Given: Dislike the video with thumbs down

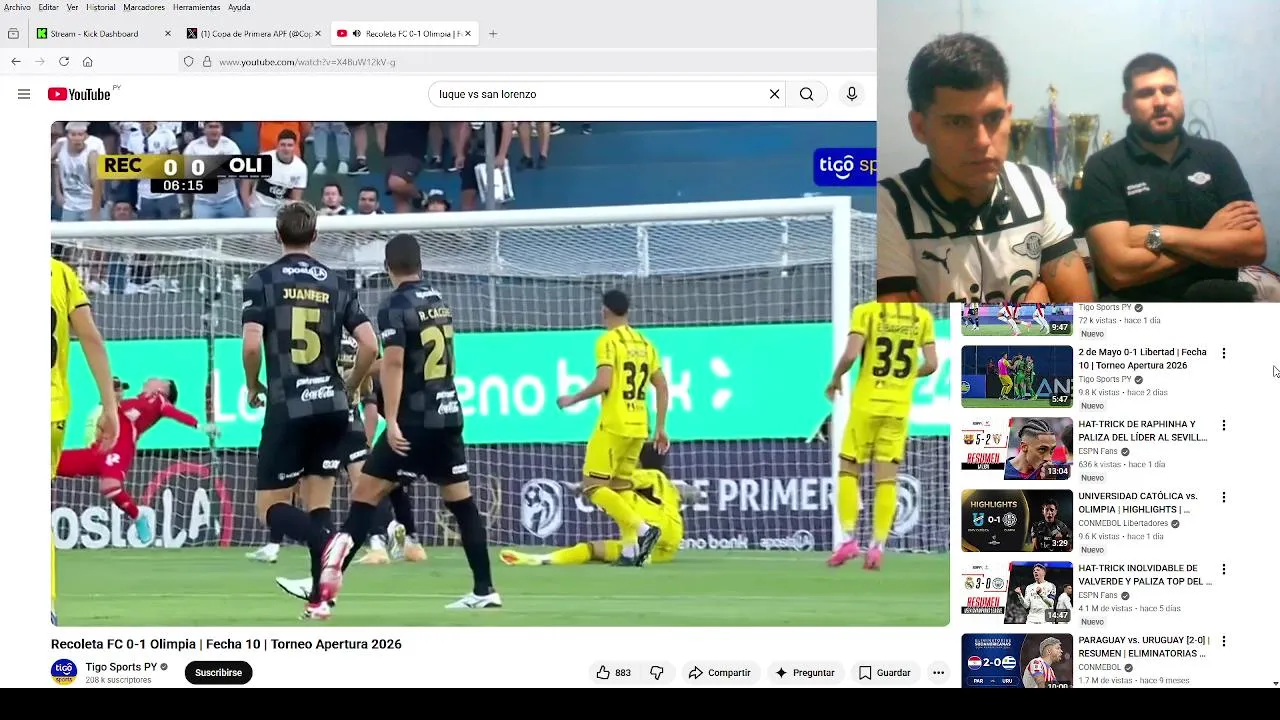Looking at the screenshot, I should coord(657,673).
